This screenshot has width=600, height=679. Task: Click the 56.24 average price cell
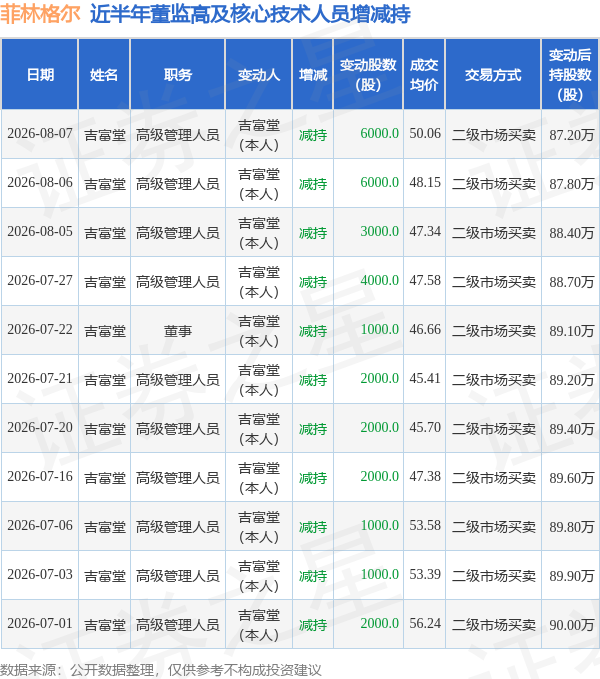(x=425, y=624)
